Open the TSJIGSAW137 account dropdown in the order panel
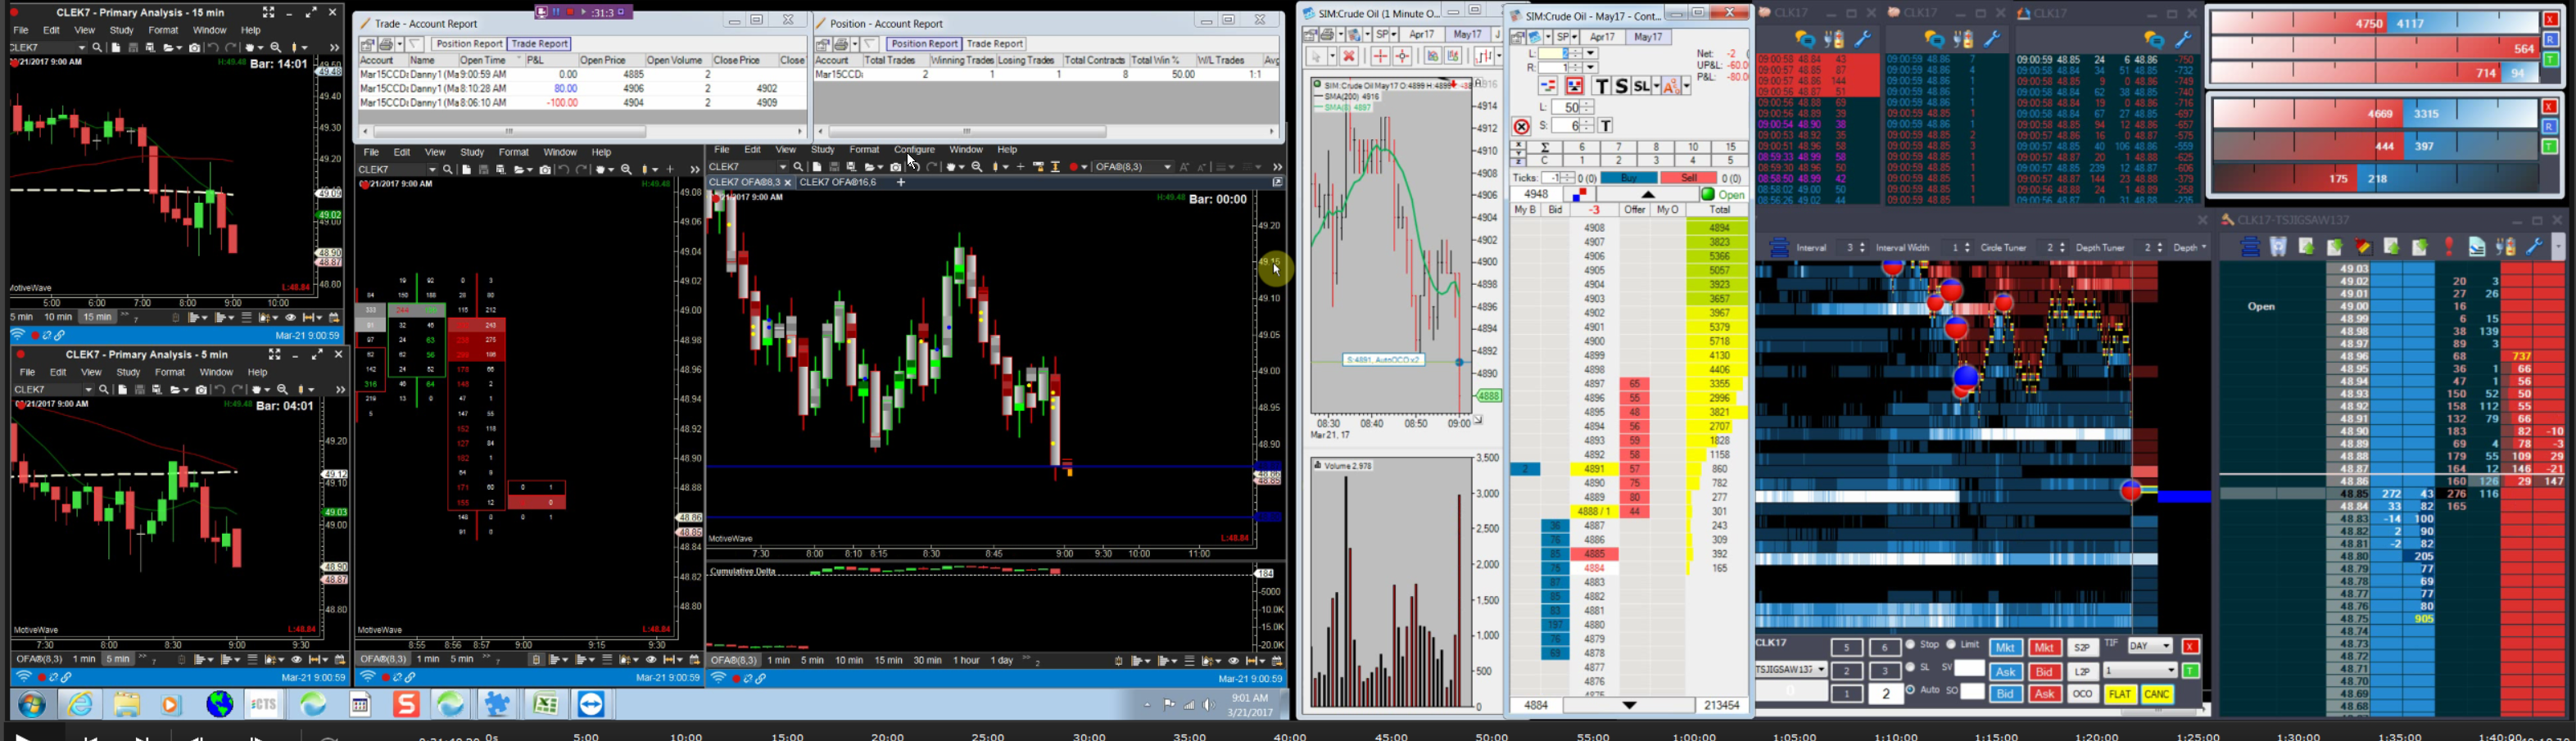The width and height of the screenshot is (2576, 741). pyautogui.click(x=1791, y=669)
